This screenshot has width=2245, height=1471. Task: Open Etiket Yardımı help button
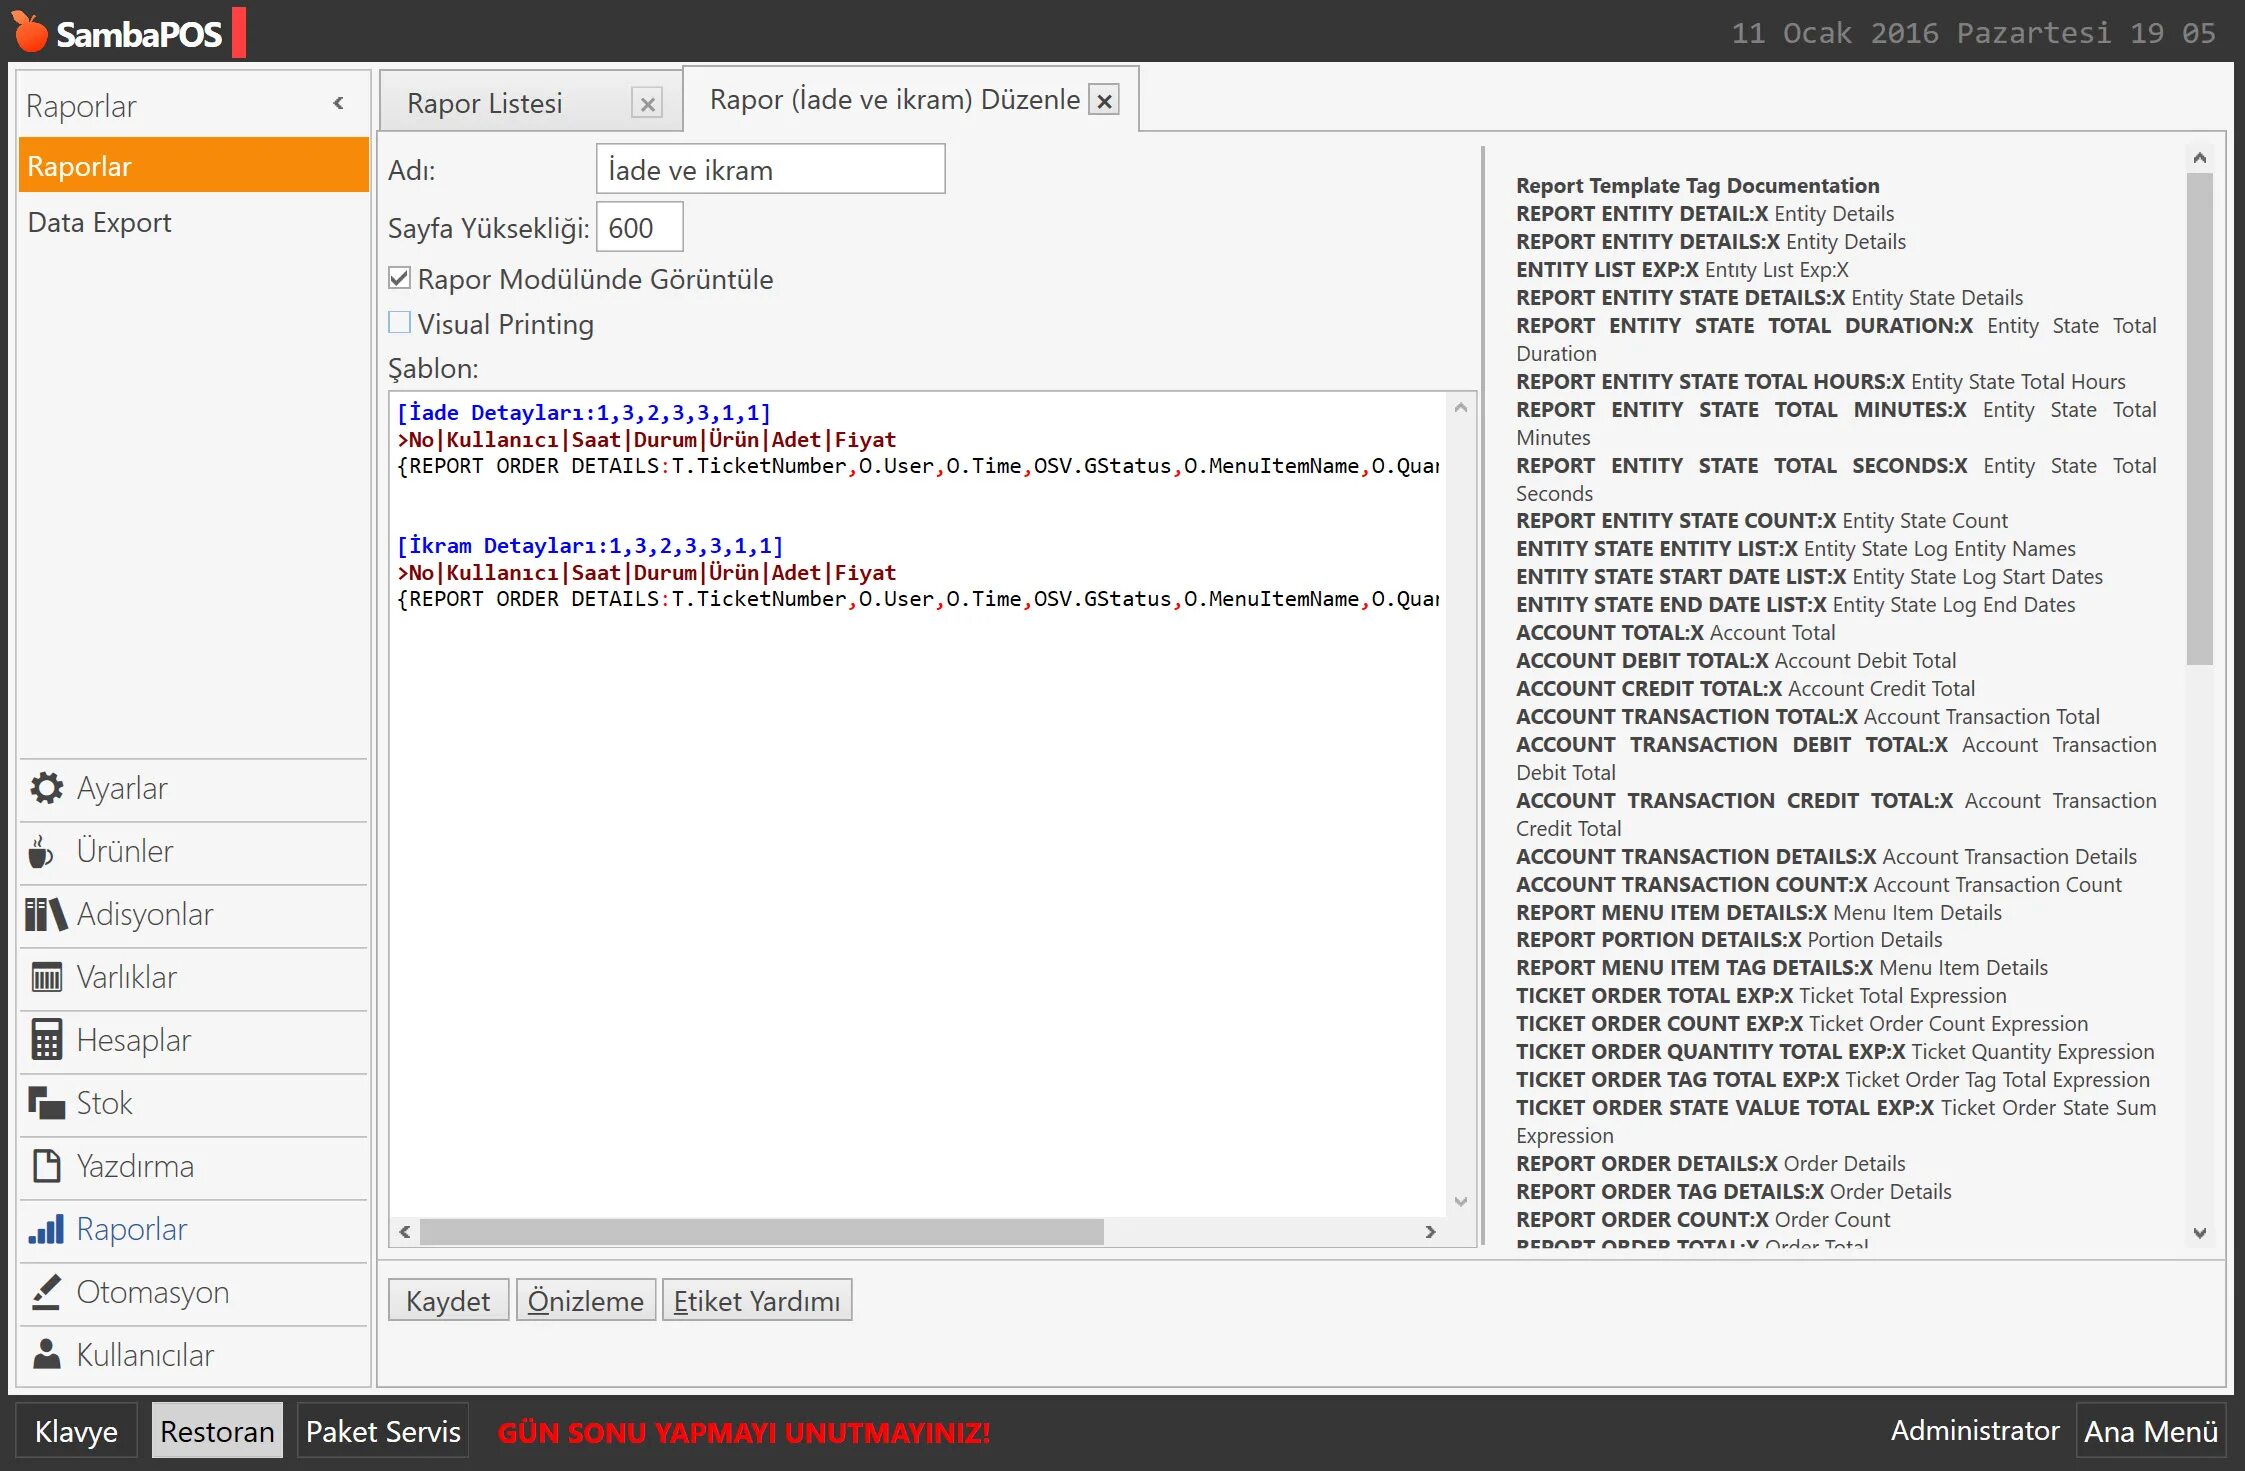pos(757,1300)
